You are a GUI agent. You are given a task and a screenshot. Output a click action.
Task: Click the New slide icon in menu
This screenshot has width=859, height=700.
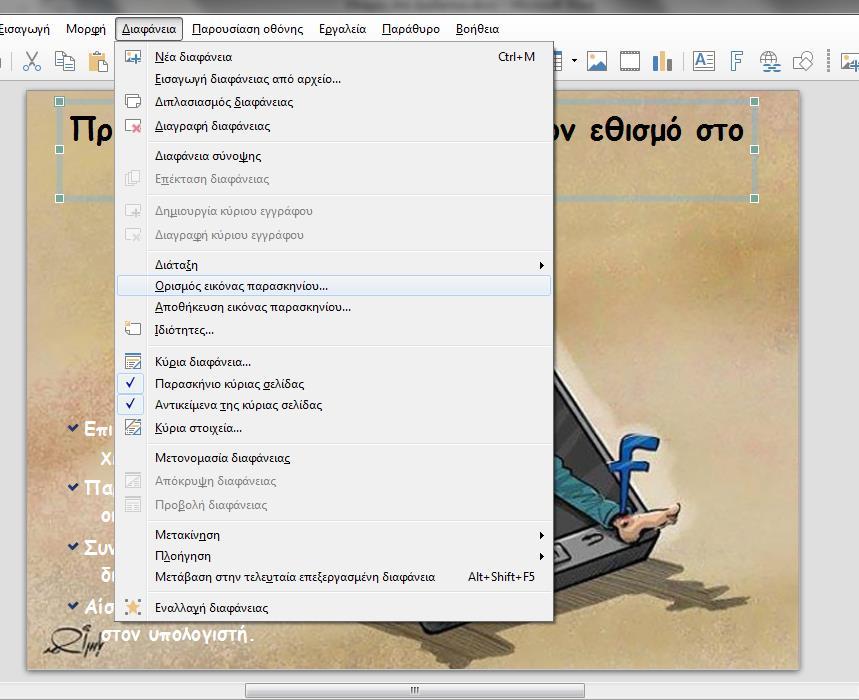pyautogui.click(x=133, y=56)
